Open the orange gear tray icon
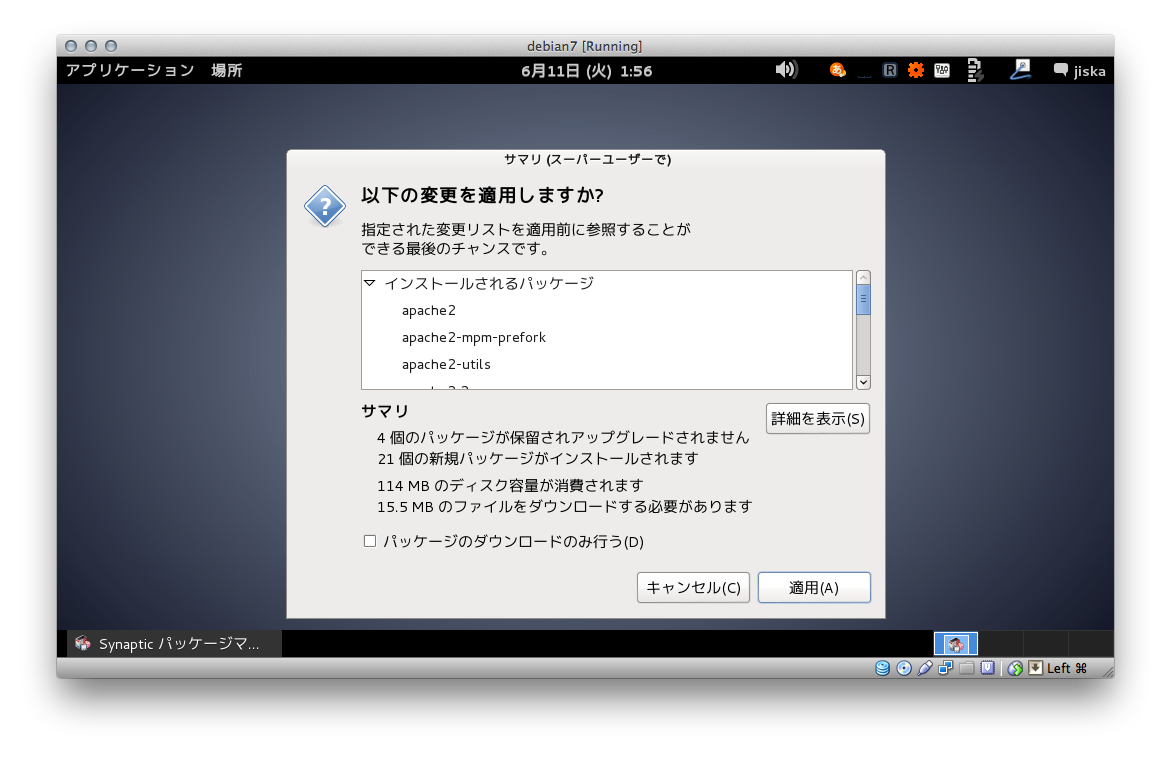This screenshot has height=757, width=1171. pyautogui.click(x=916, y=70)
